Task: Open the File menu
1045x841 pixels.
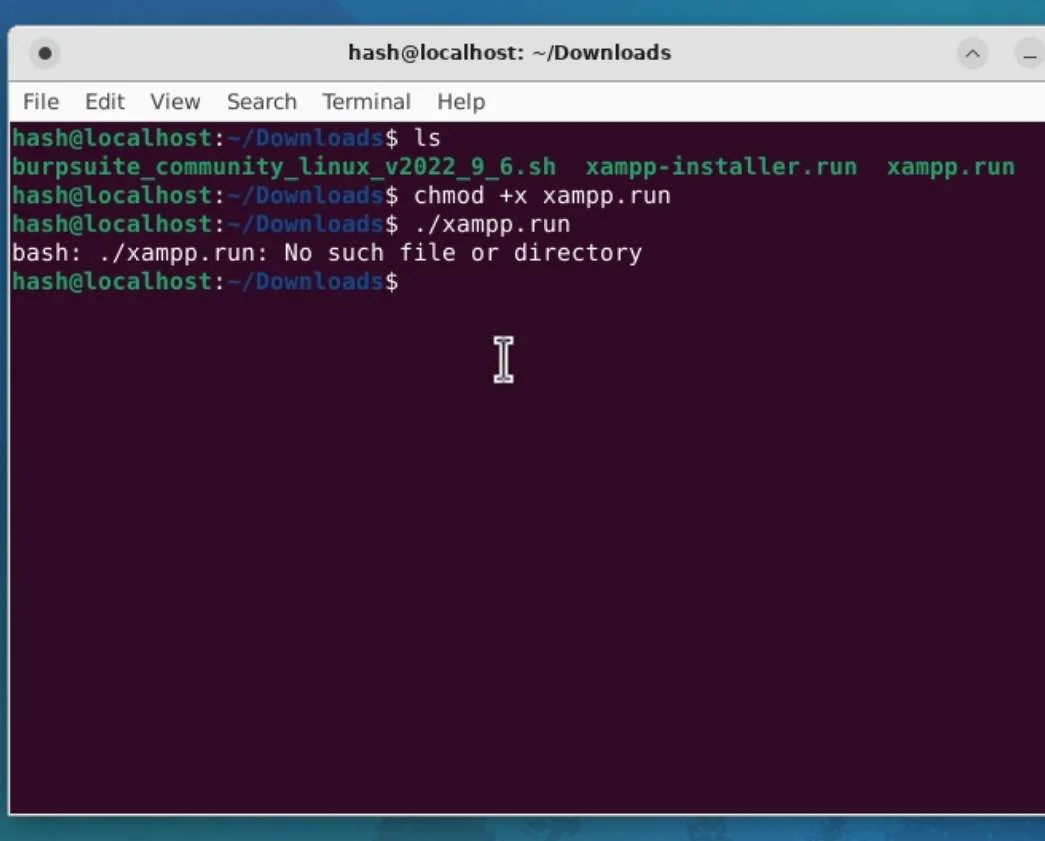Action: pyautogui.click(x=41, y=102)
